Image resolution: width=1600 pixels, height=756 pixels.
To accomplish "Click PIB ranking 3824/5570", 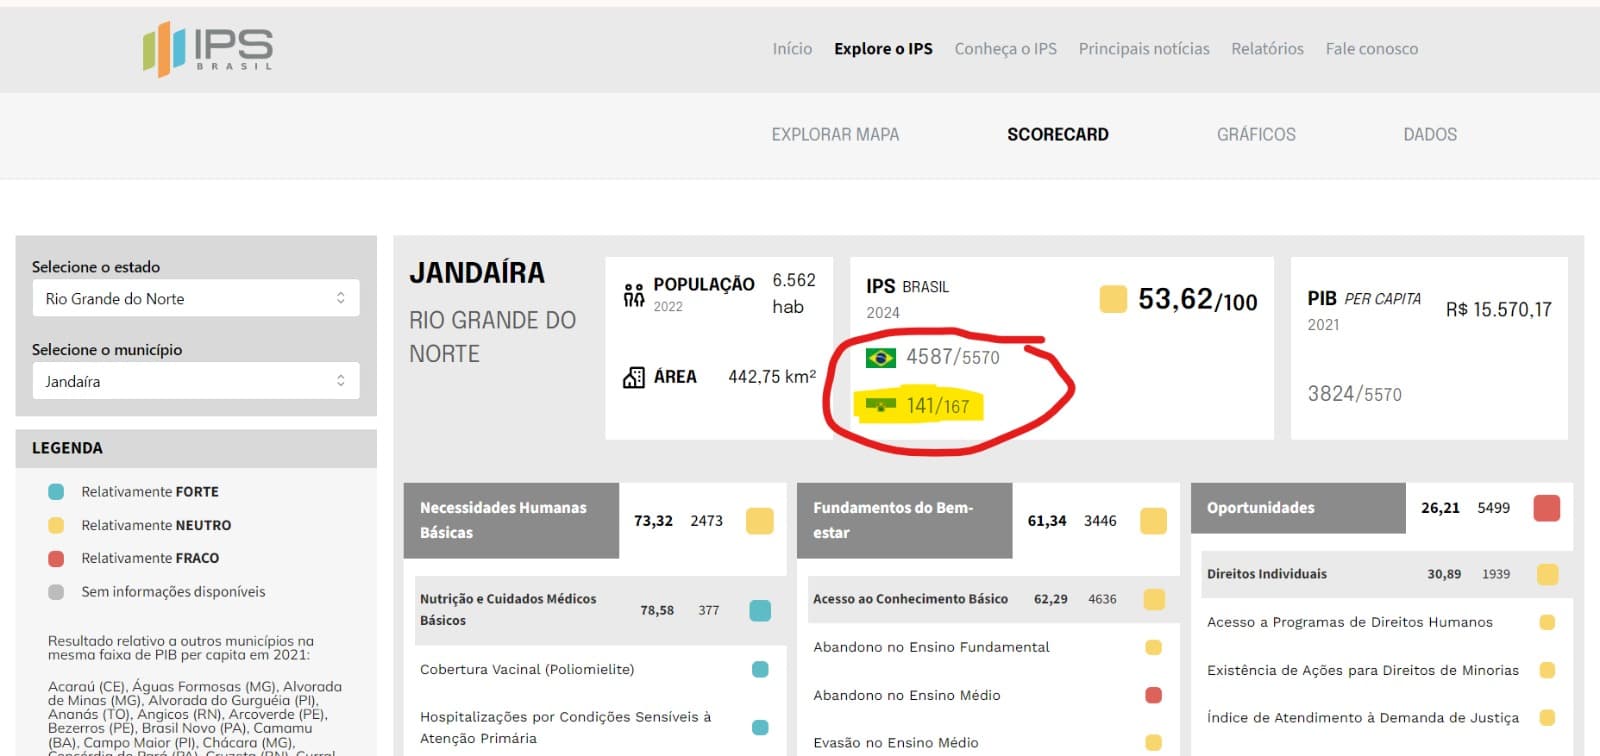I will [1355, 394].
